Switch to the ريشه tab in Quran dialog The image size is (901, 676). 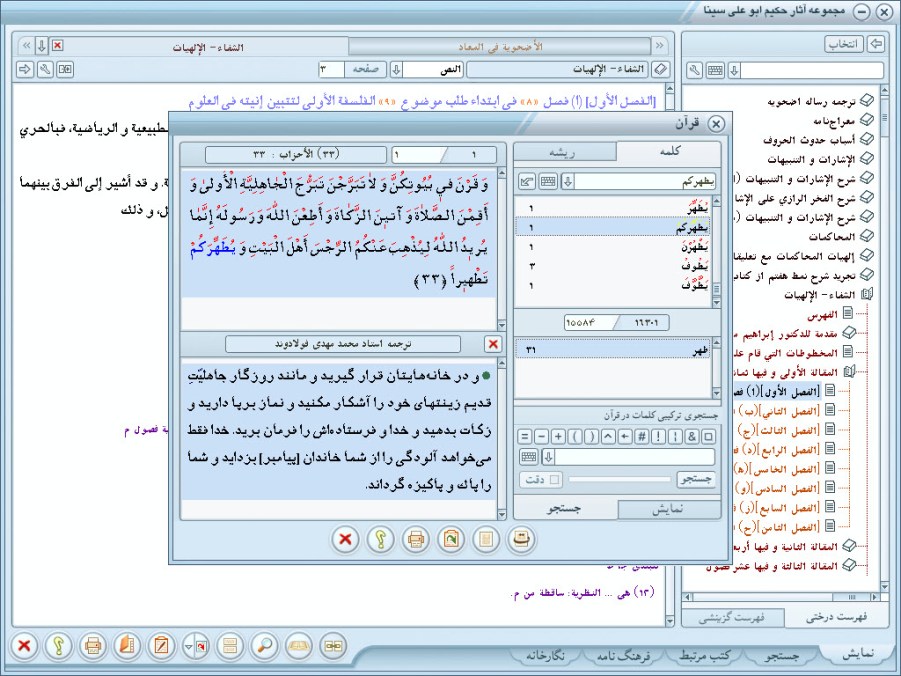pyautogui.click(x=564, y=152)
